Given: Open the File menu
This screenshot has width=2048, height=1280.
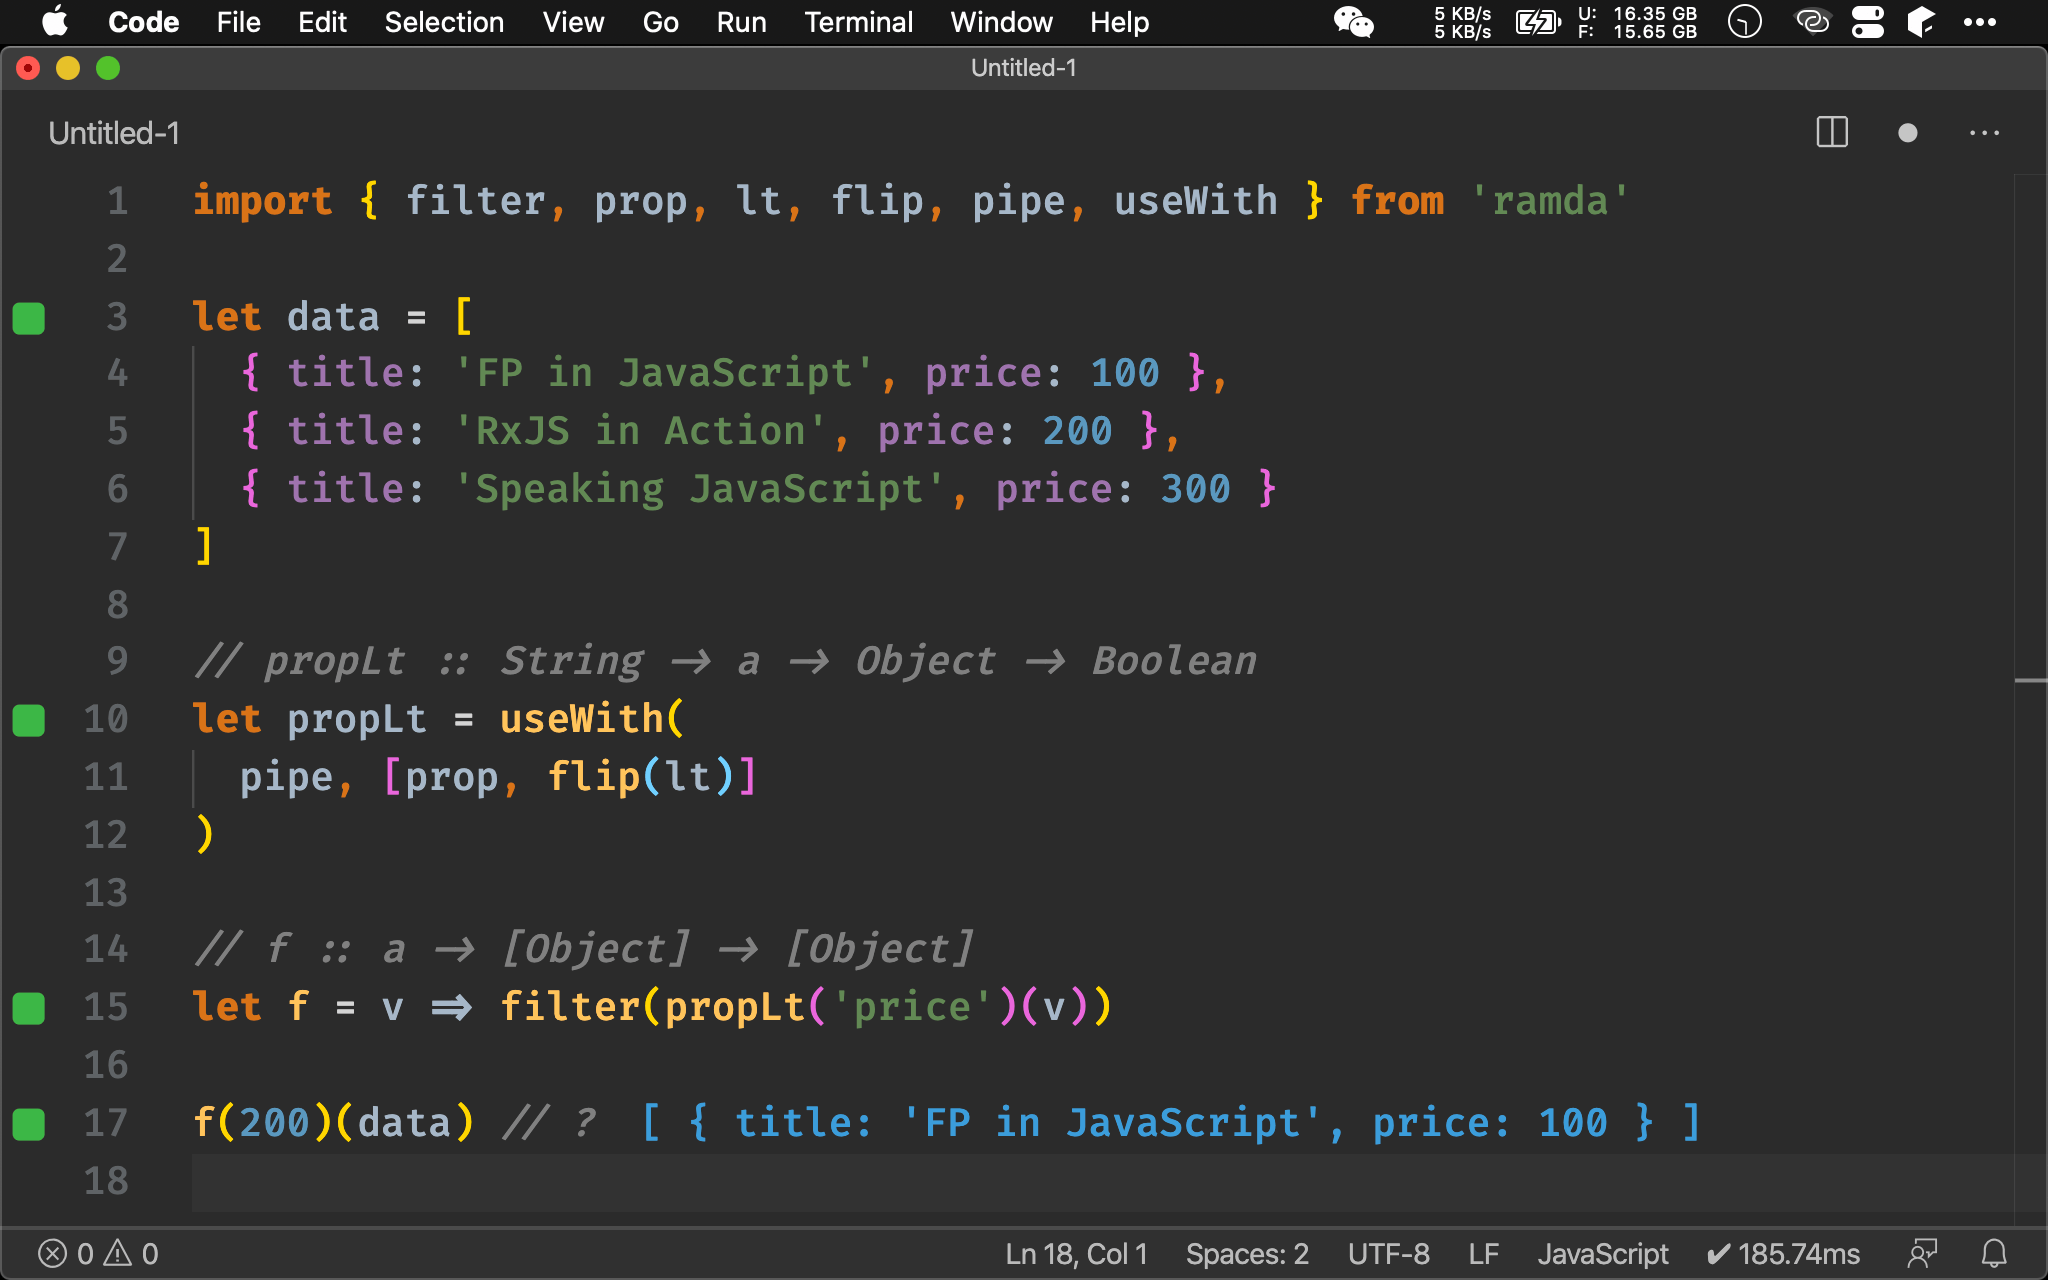Looking at the screenshot, I should [238, 22].
